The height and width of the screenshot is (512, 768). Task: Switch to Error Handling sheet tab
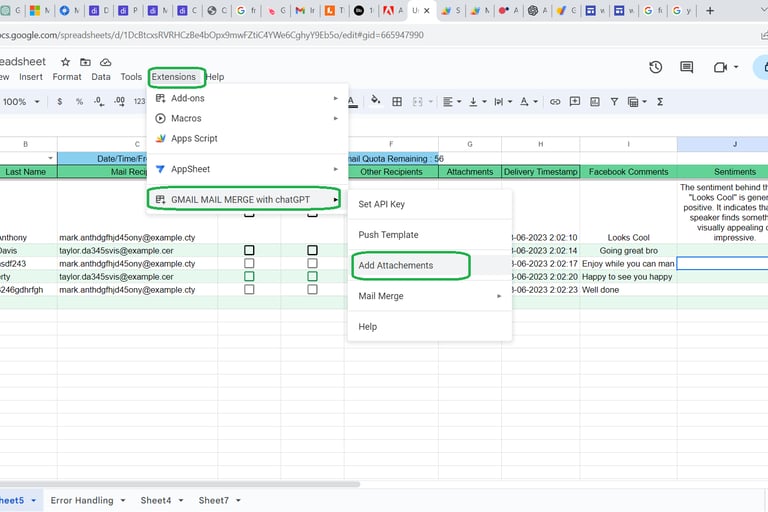(x=82, y=501)
